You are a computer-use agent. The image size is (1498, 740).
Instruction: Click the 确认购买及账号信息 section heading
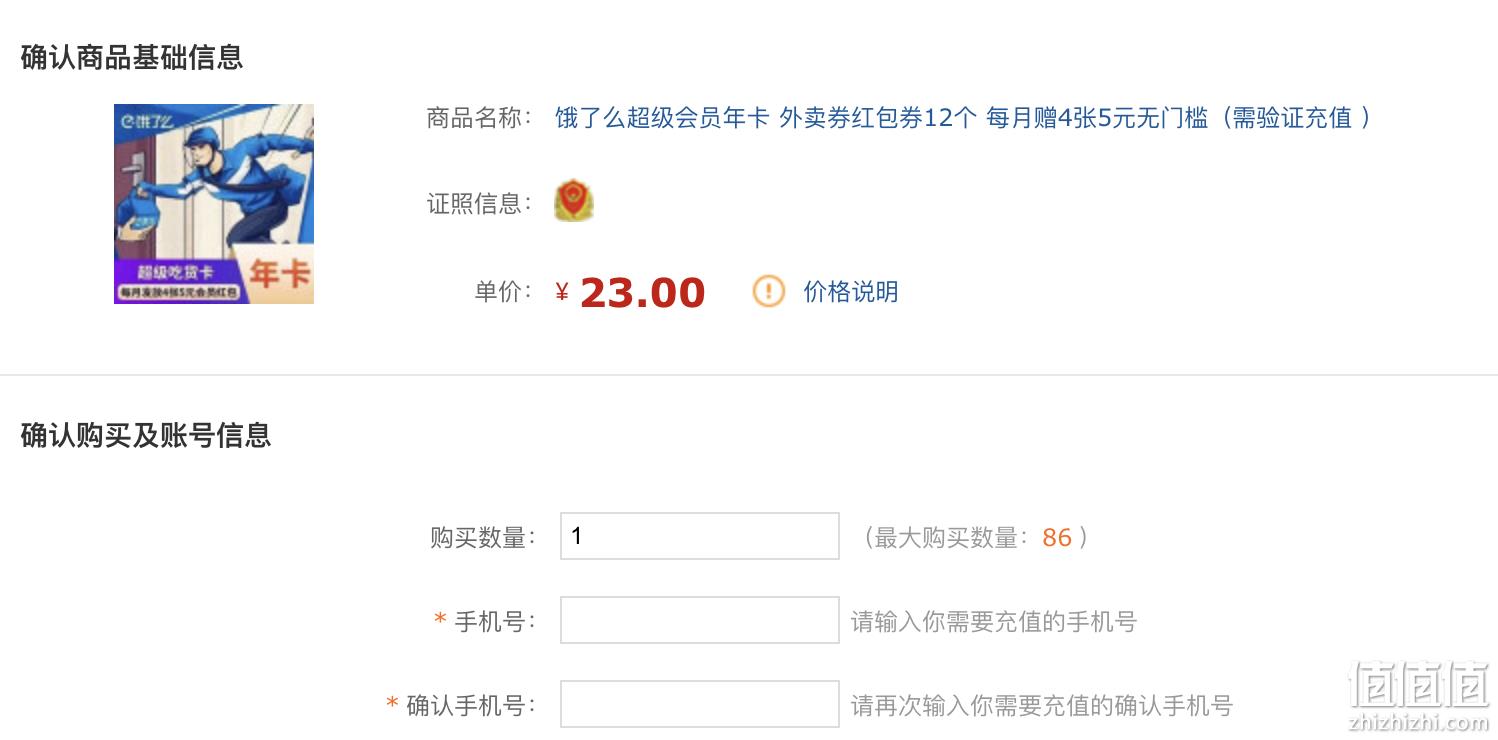coord(146,435)
